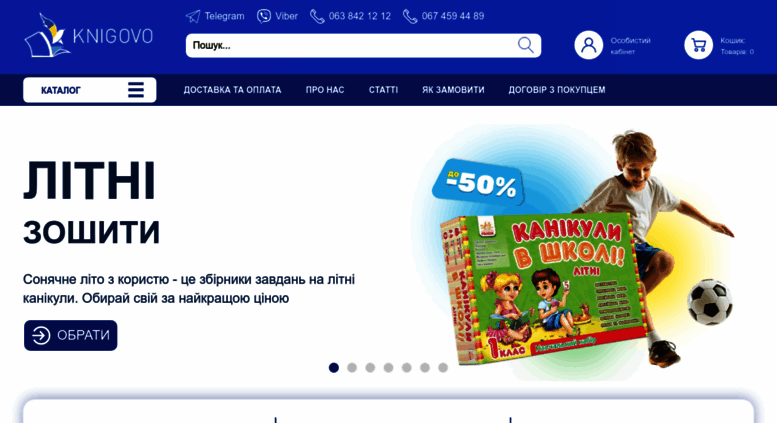Open personal account user icon
This screenshot has width=777, height=423.
coord(588,45)
